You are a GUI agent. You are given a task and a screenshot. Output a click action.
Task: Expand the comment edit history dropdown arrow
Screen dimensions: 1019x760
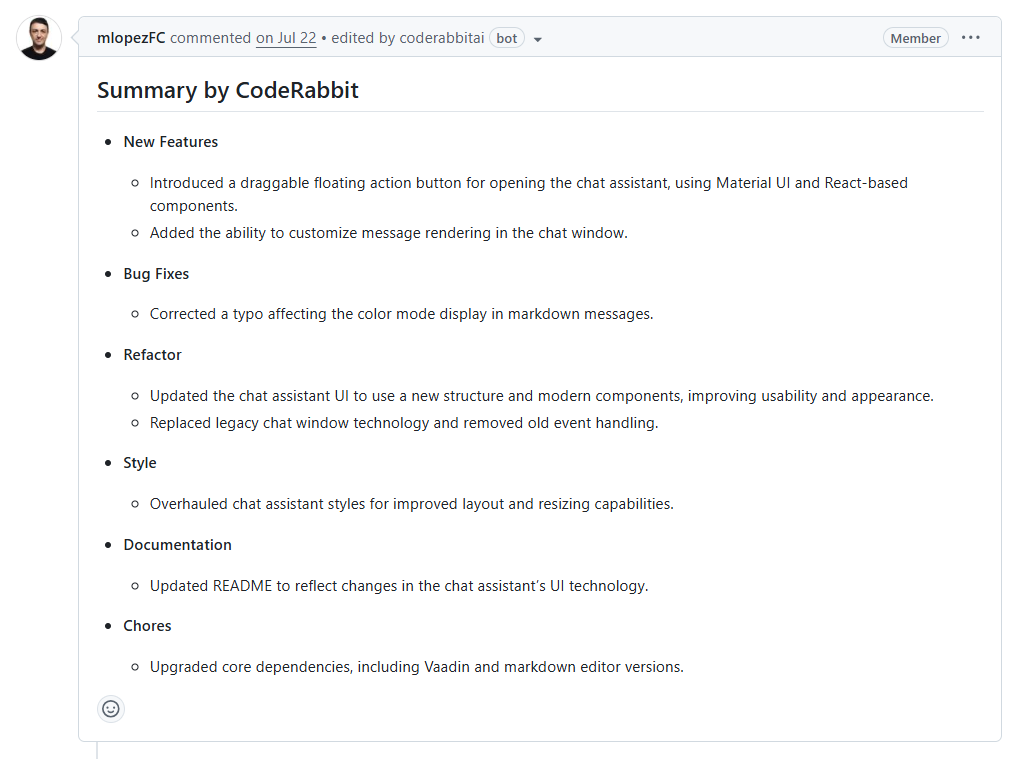point(538,39)
